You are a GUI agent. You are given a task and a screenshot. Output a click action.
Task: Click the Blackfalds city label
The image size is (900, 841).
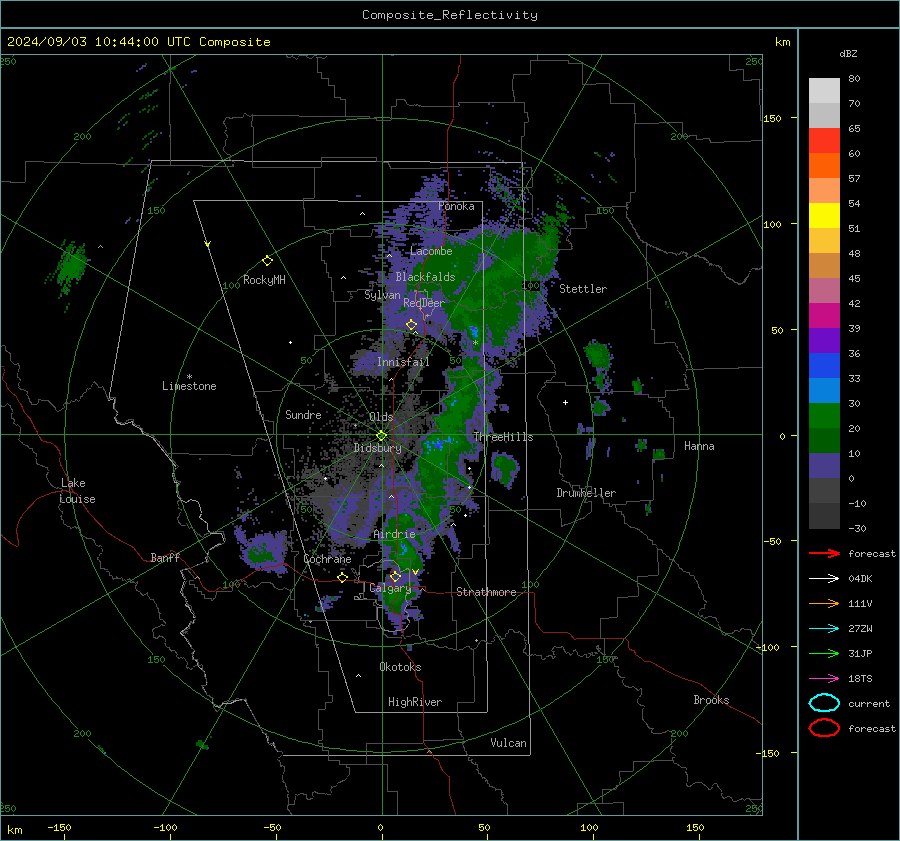click(425, 277)
